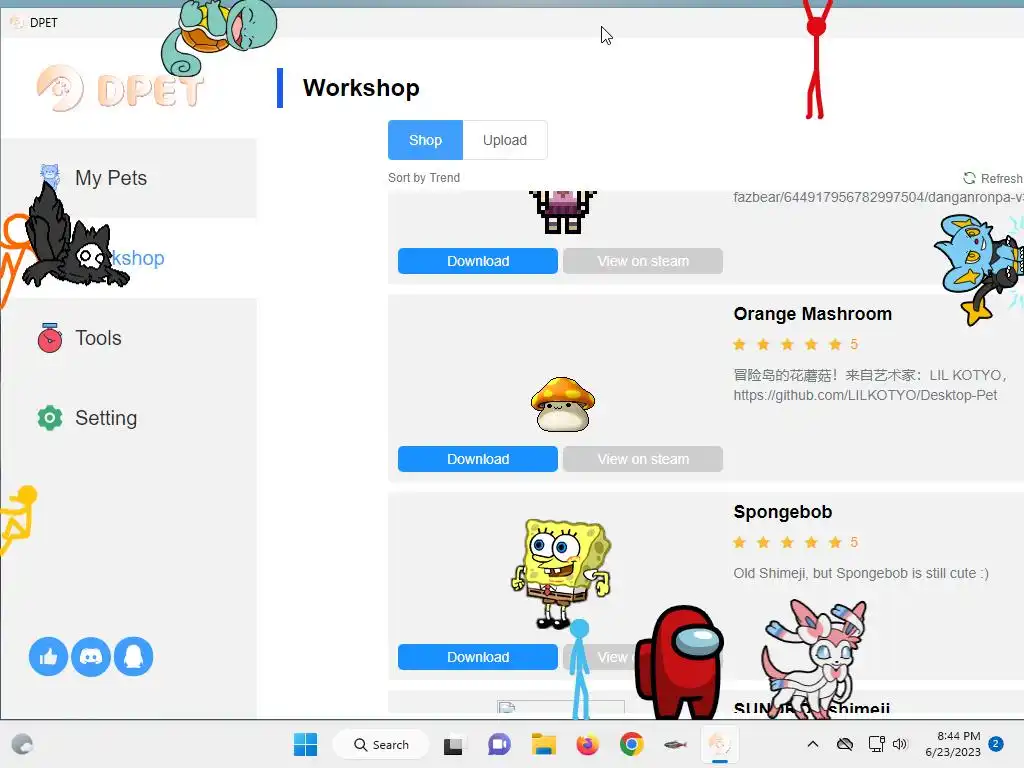Refresh the workshop list
1024x768 pixels.
point(993,178)
